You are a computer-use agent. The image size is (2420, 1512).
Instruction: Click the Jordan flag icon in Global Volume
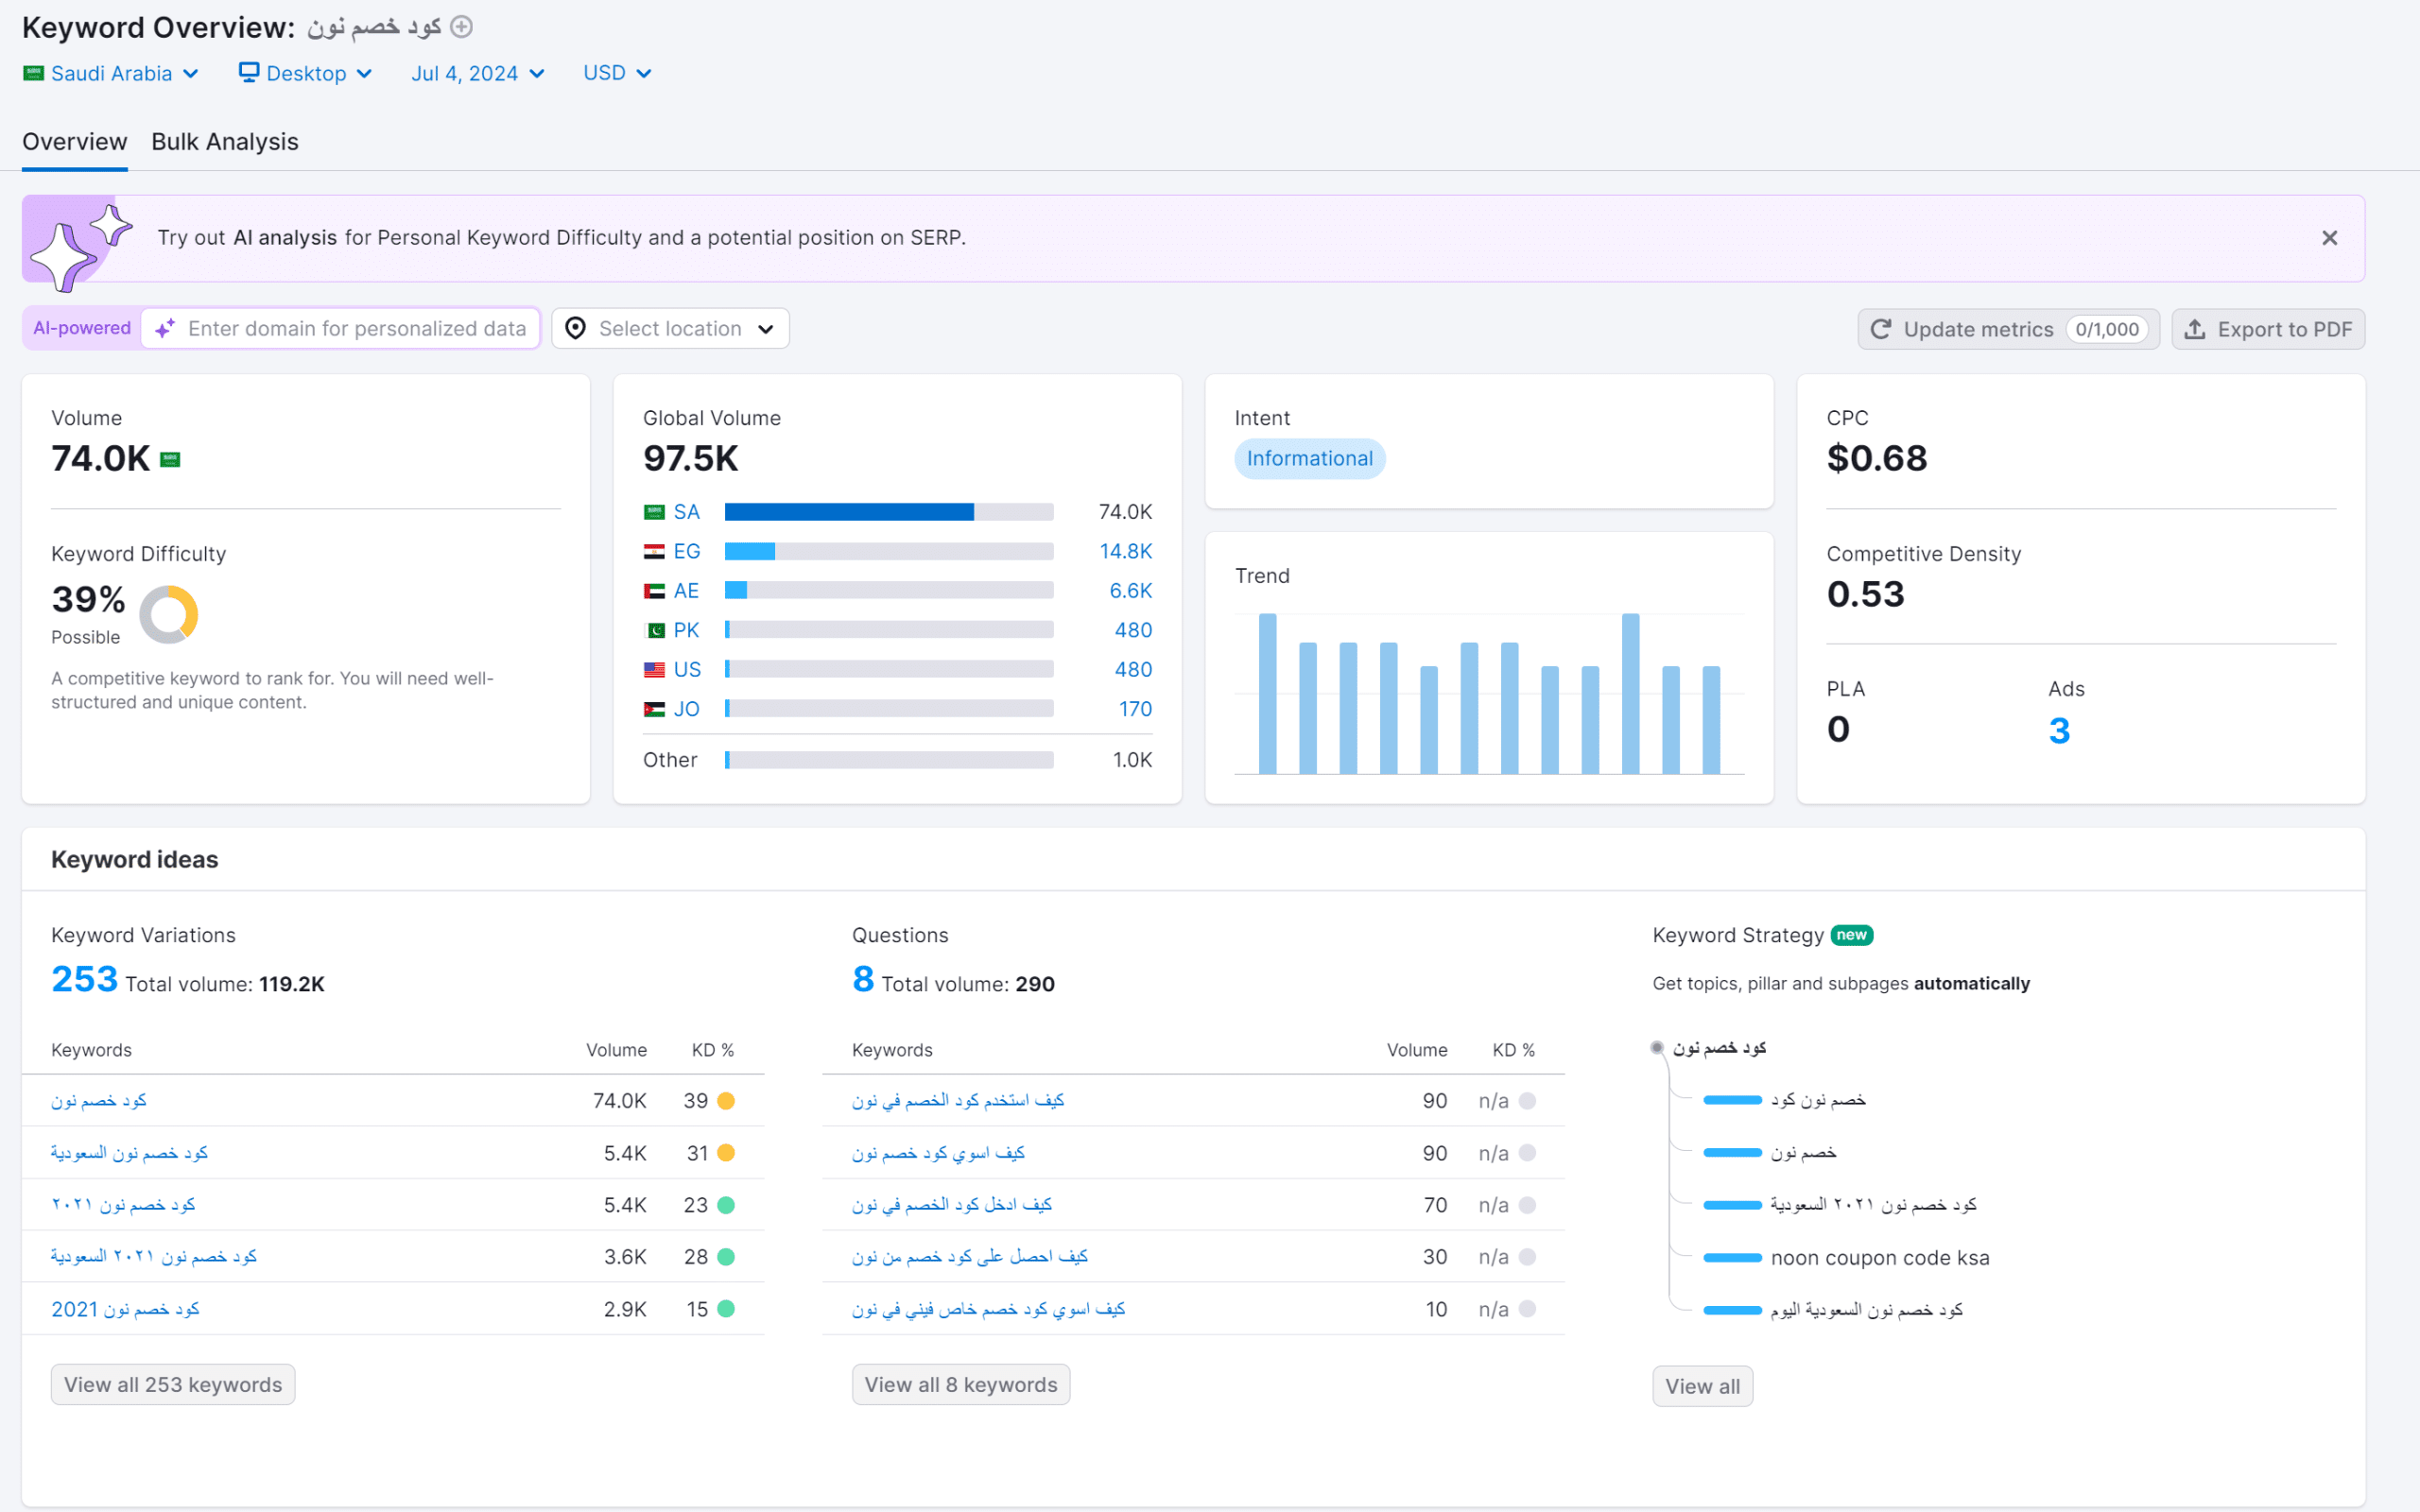(x=655, y=709)
